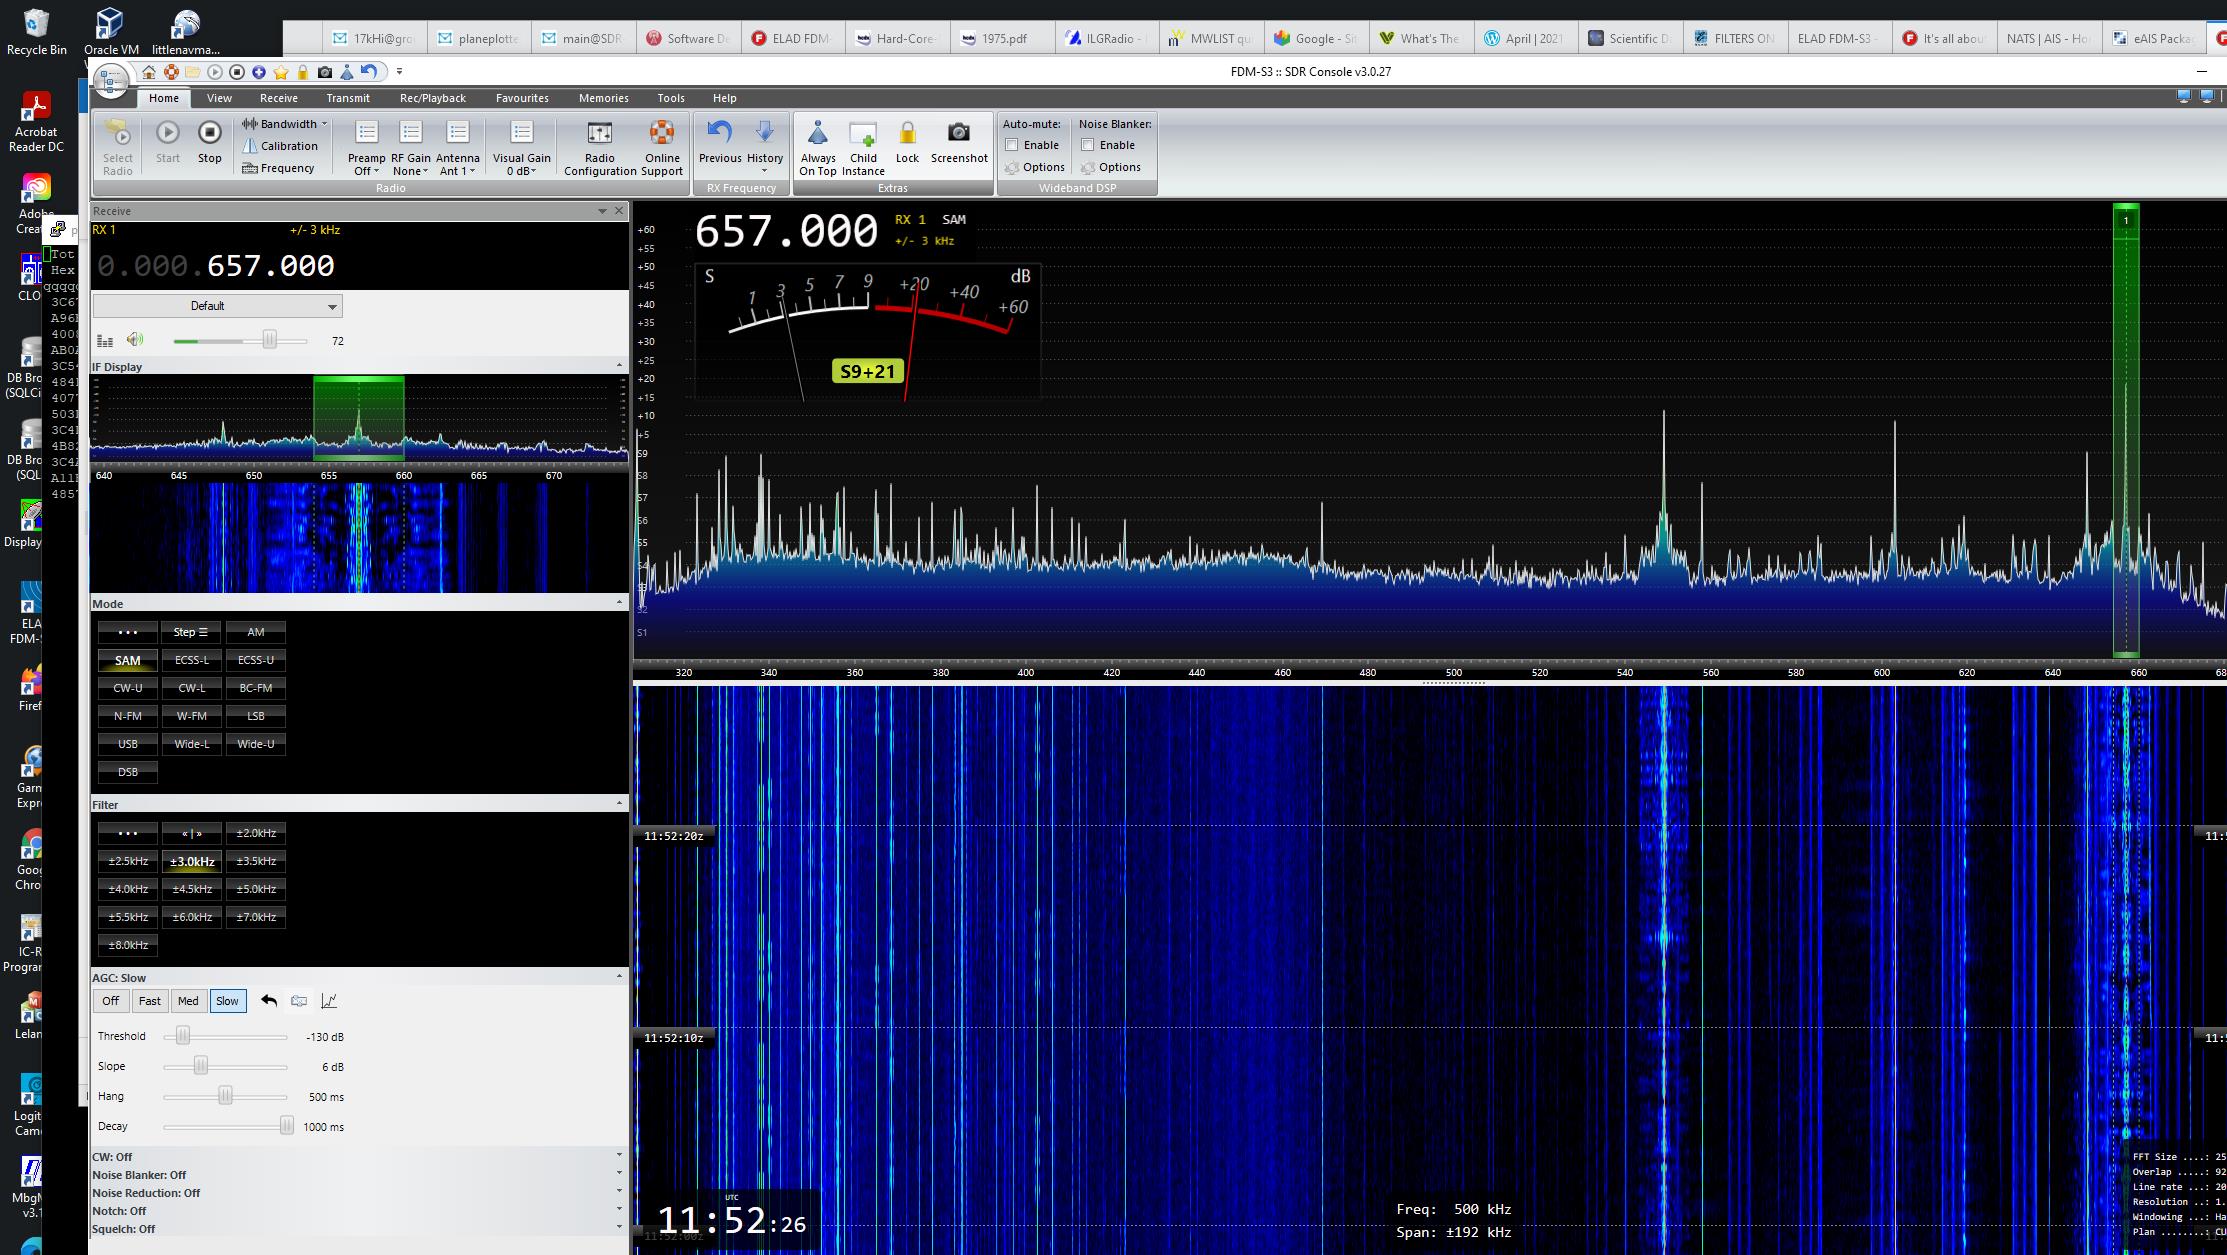The image size is (2227, 1255).
Task: Click the ILGRadio browser tab in taskbar
Action: [1106, 38]
